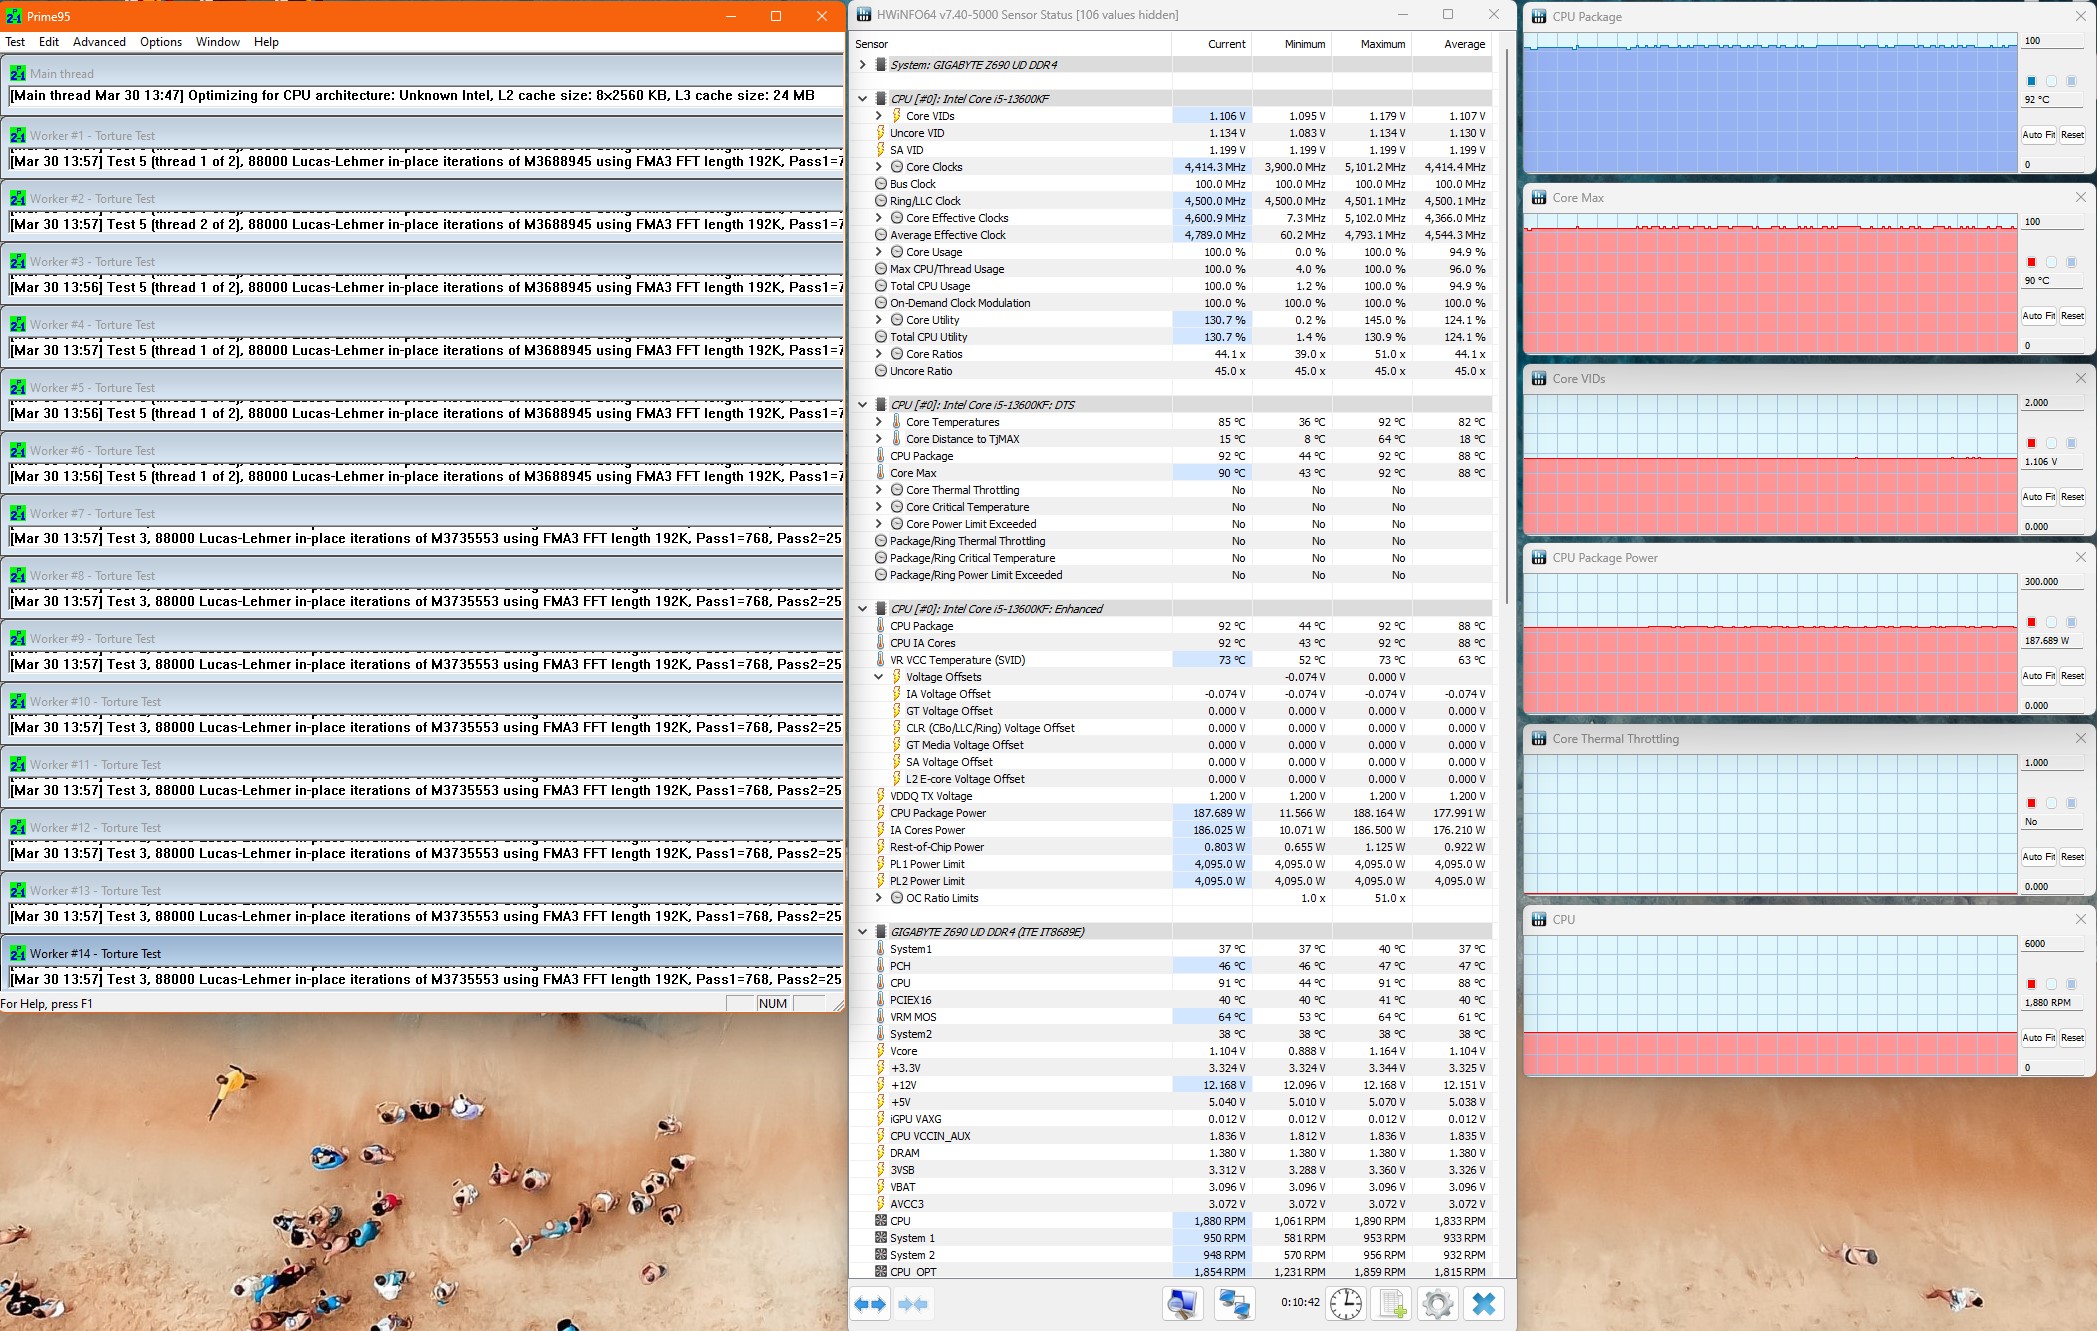Click Auto Fit in CPU Package Power graph
Screen dimensions: 2097x1331
[x=2038, y=676]
